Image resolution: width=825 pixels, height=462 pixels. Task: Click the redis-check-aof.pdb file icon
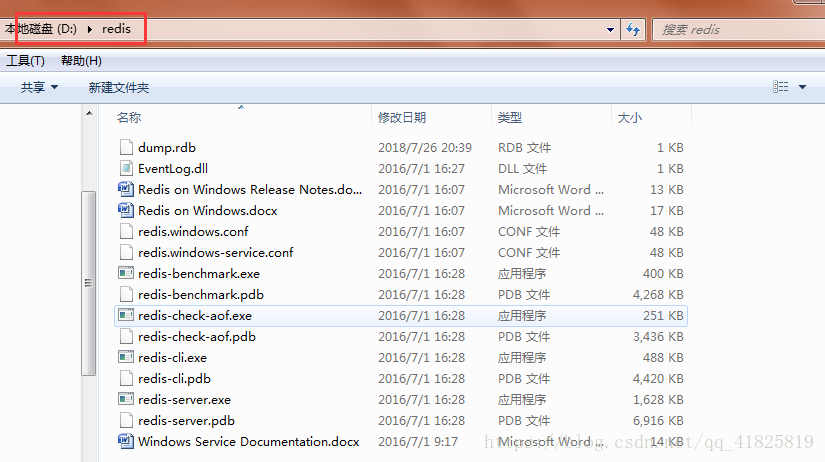[126, 337]
